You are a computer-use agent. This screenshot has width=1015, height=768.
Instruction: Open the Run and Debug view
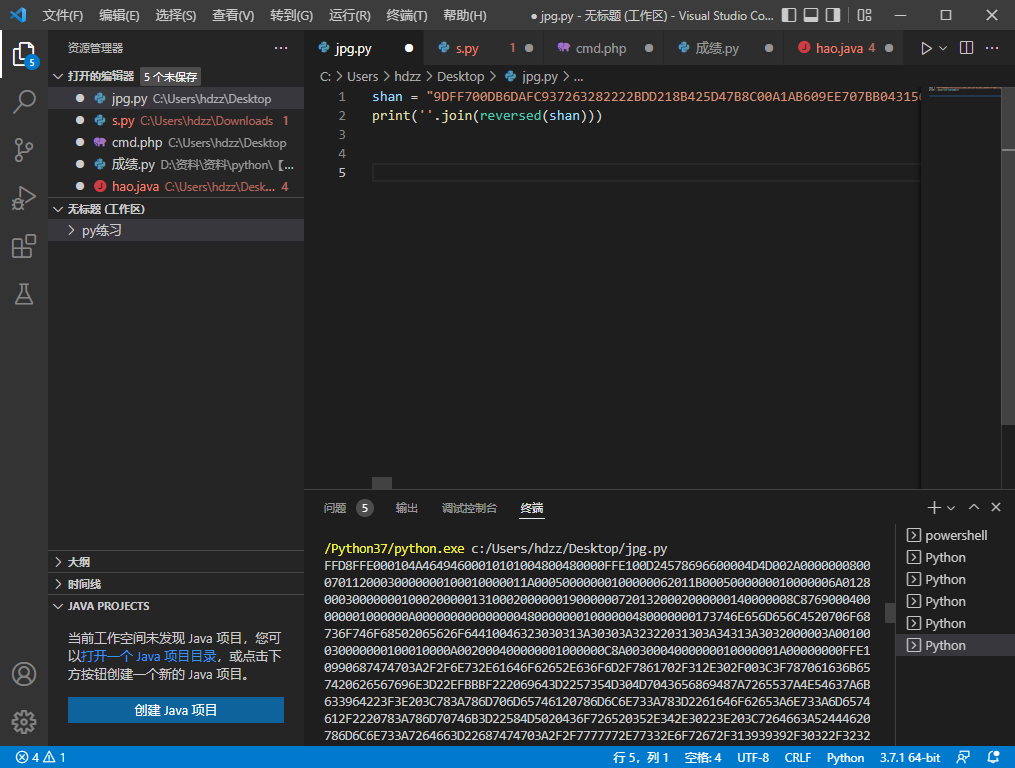pos(24,198)
